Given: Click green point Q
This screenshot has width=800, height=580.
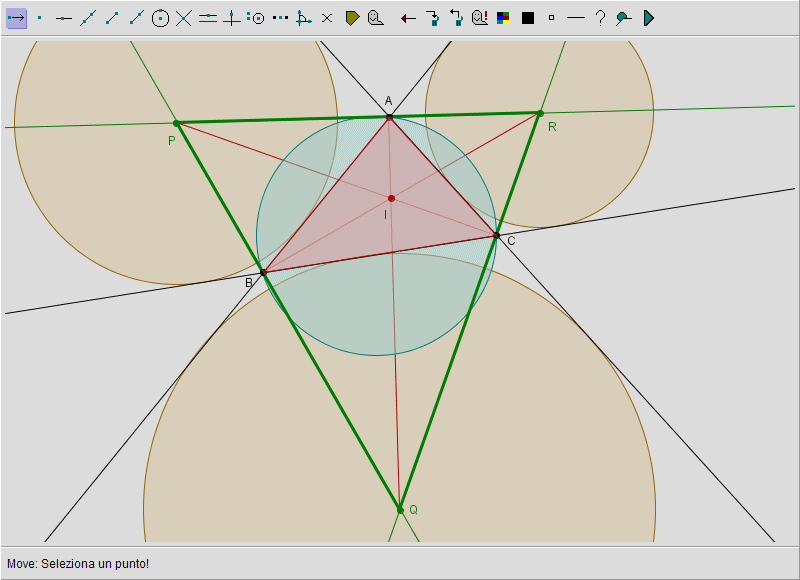Looking at the screenshot, I should click(400, 510).
